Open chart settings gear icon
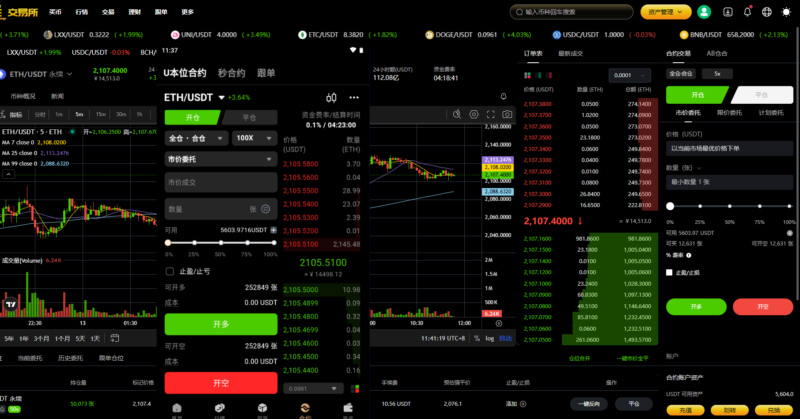Viewport: 800px width, 419px height. point(475,114)
